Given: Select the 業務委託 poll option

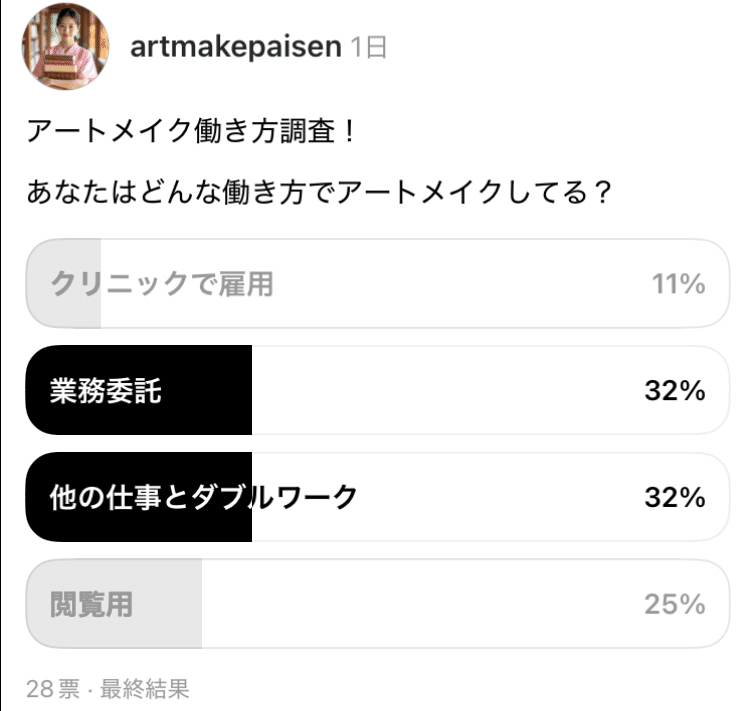Looking at the screenshot, I should click(105, 391).
